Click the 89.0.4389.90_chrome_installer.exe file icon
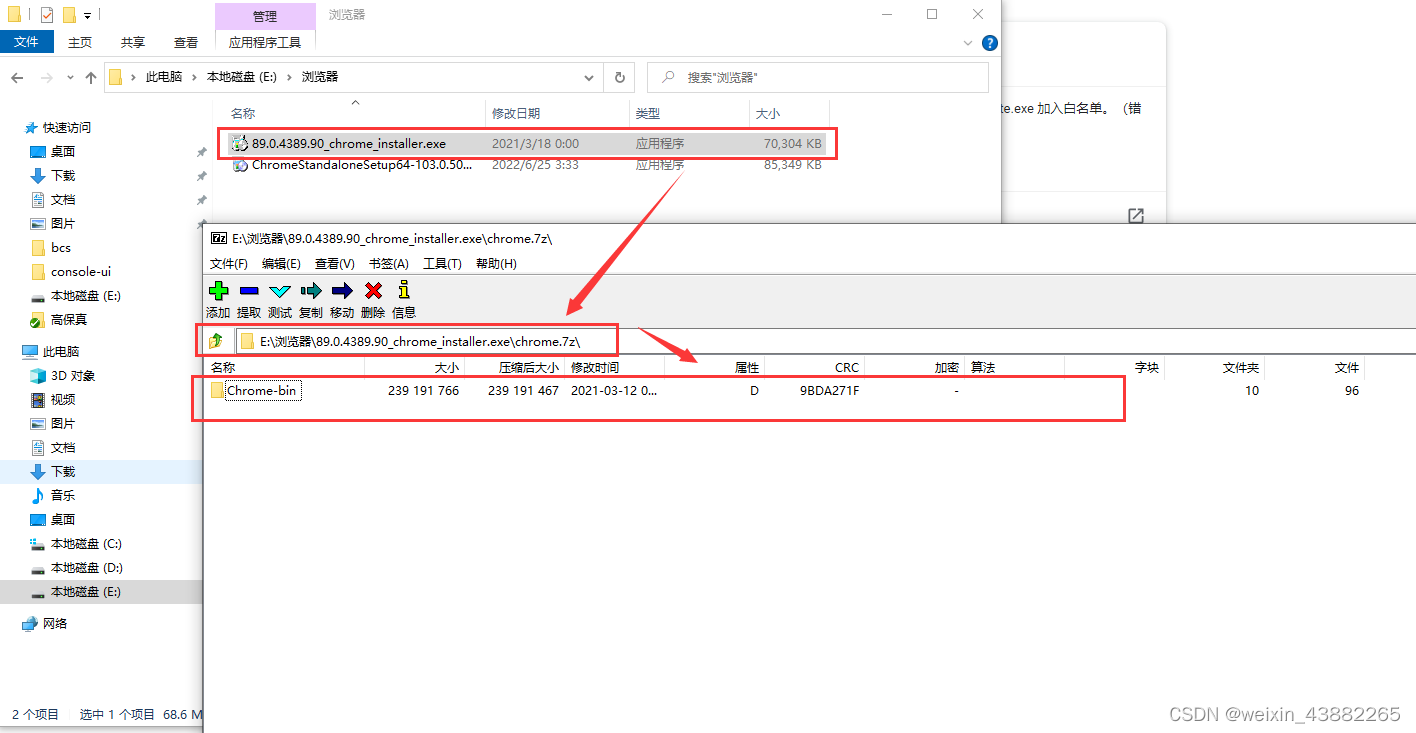This screenshot has width=1416, height=733. [x=240, y=144]
